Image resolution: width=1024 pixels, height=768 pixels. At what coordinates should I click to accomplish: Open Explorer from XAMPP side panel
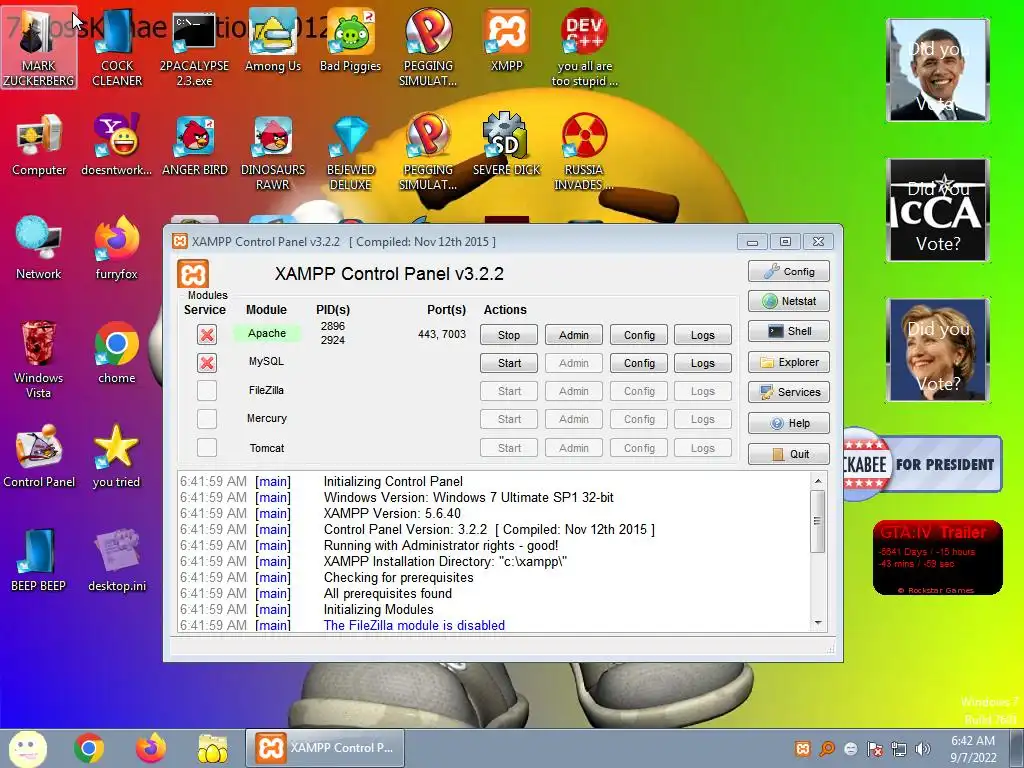(x=789, y=362)
